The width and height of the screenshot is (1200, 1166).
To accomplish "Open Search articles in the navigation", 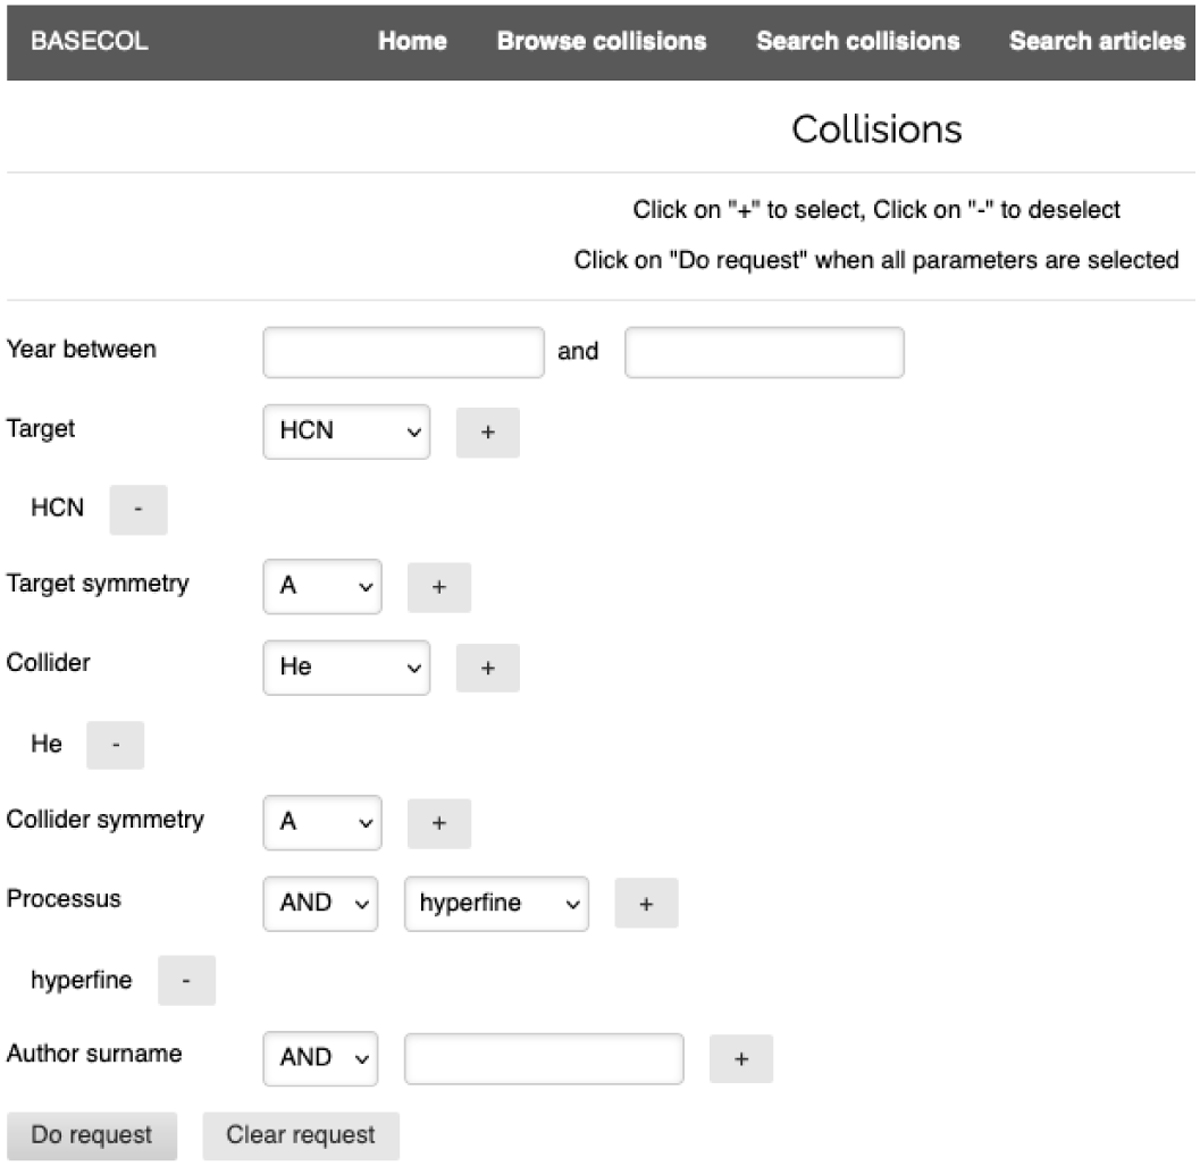I will point(1096,41).
